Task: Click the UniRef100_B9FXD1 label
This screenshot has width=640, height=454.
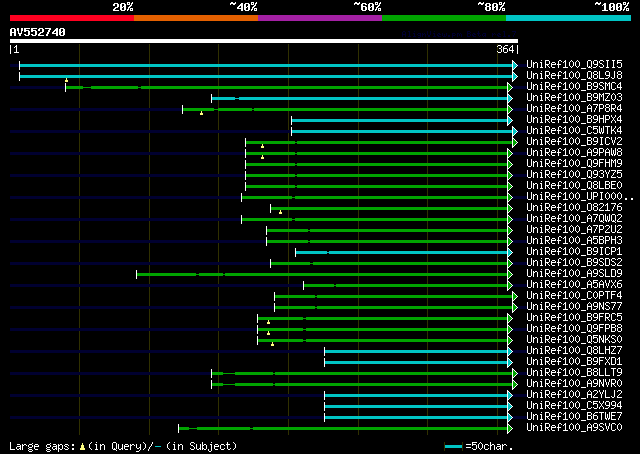Action: tap(574, 362)
